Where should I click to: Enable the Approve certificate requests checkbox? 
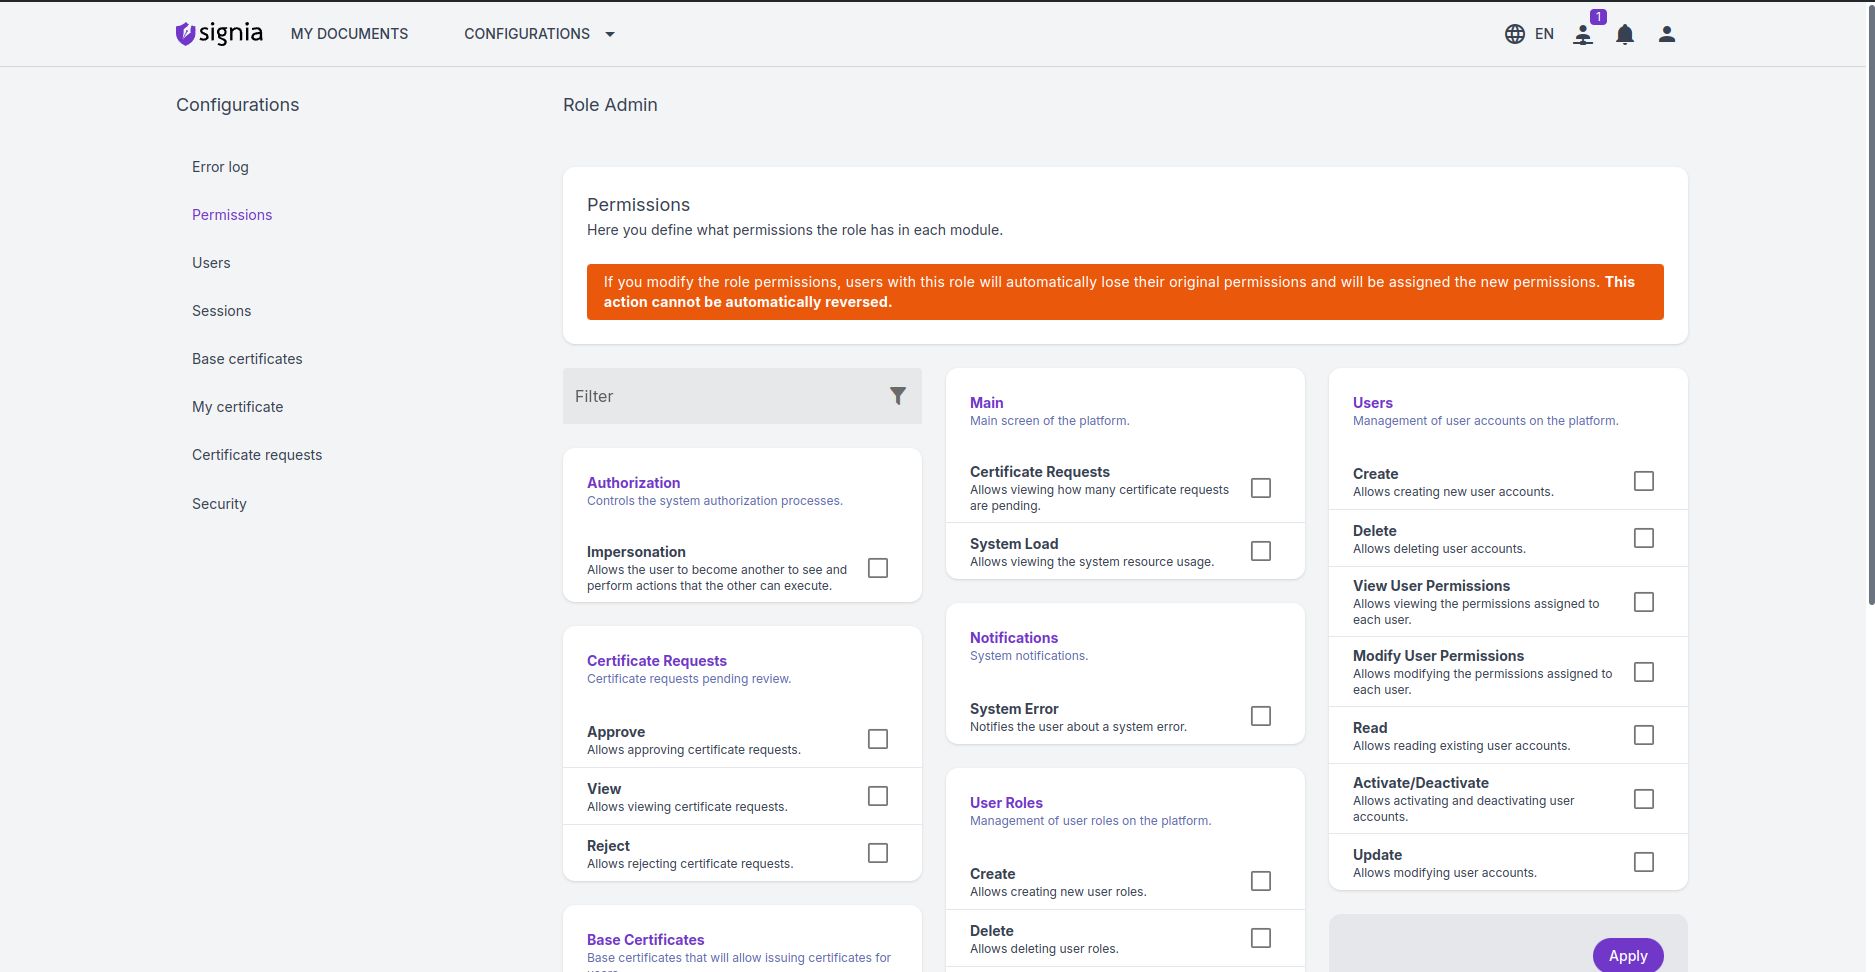click(x=877, y=739)
